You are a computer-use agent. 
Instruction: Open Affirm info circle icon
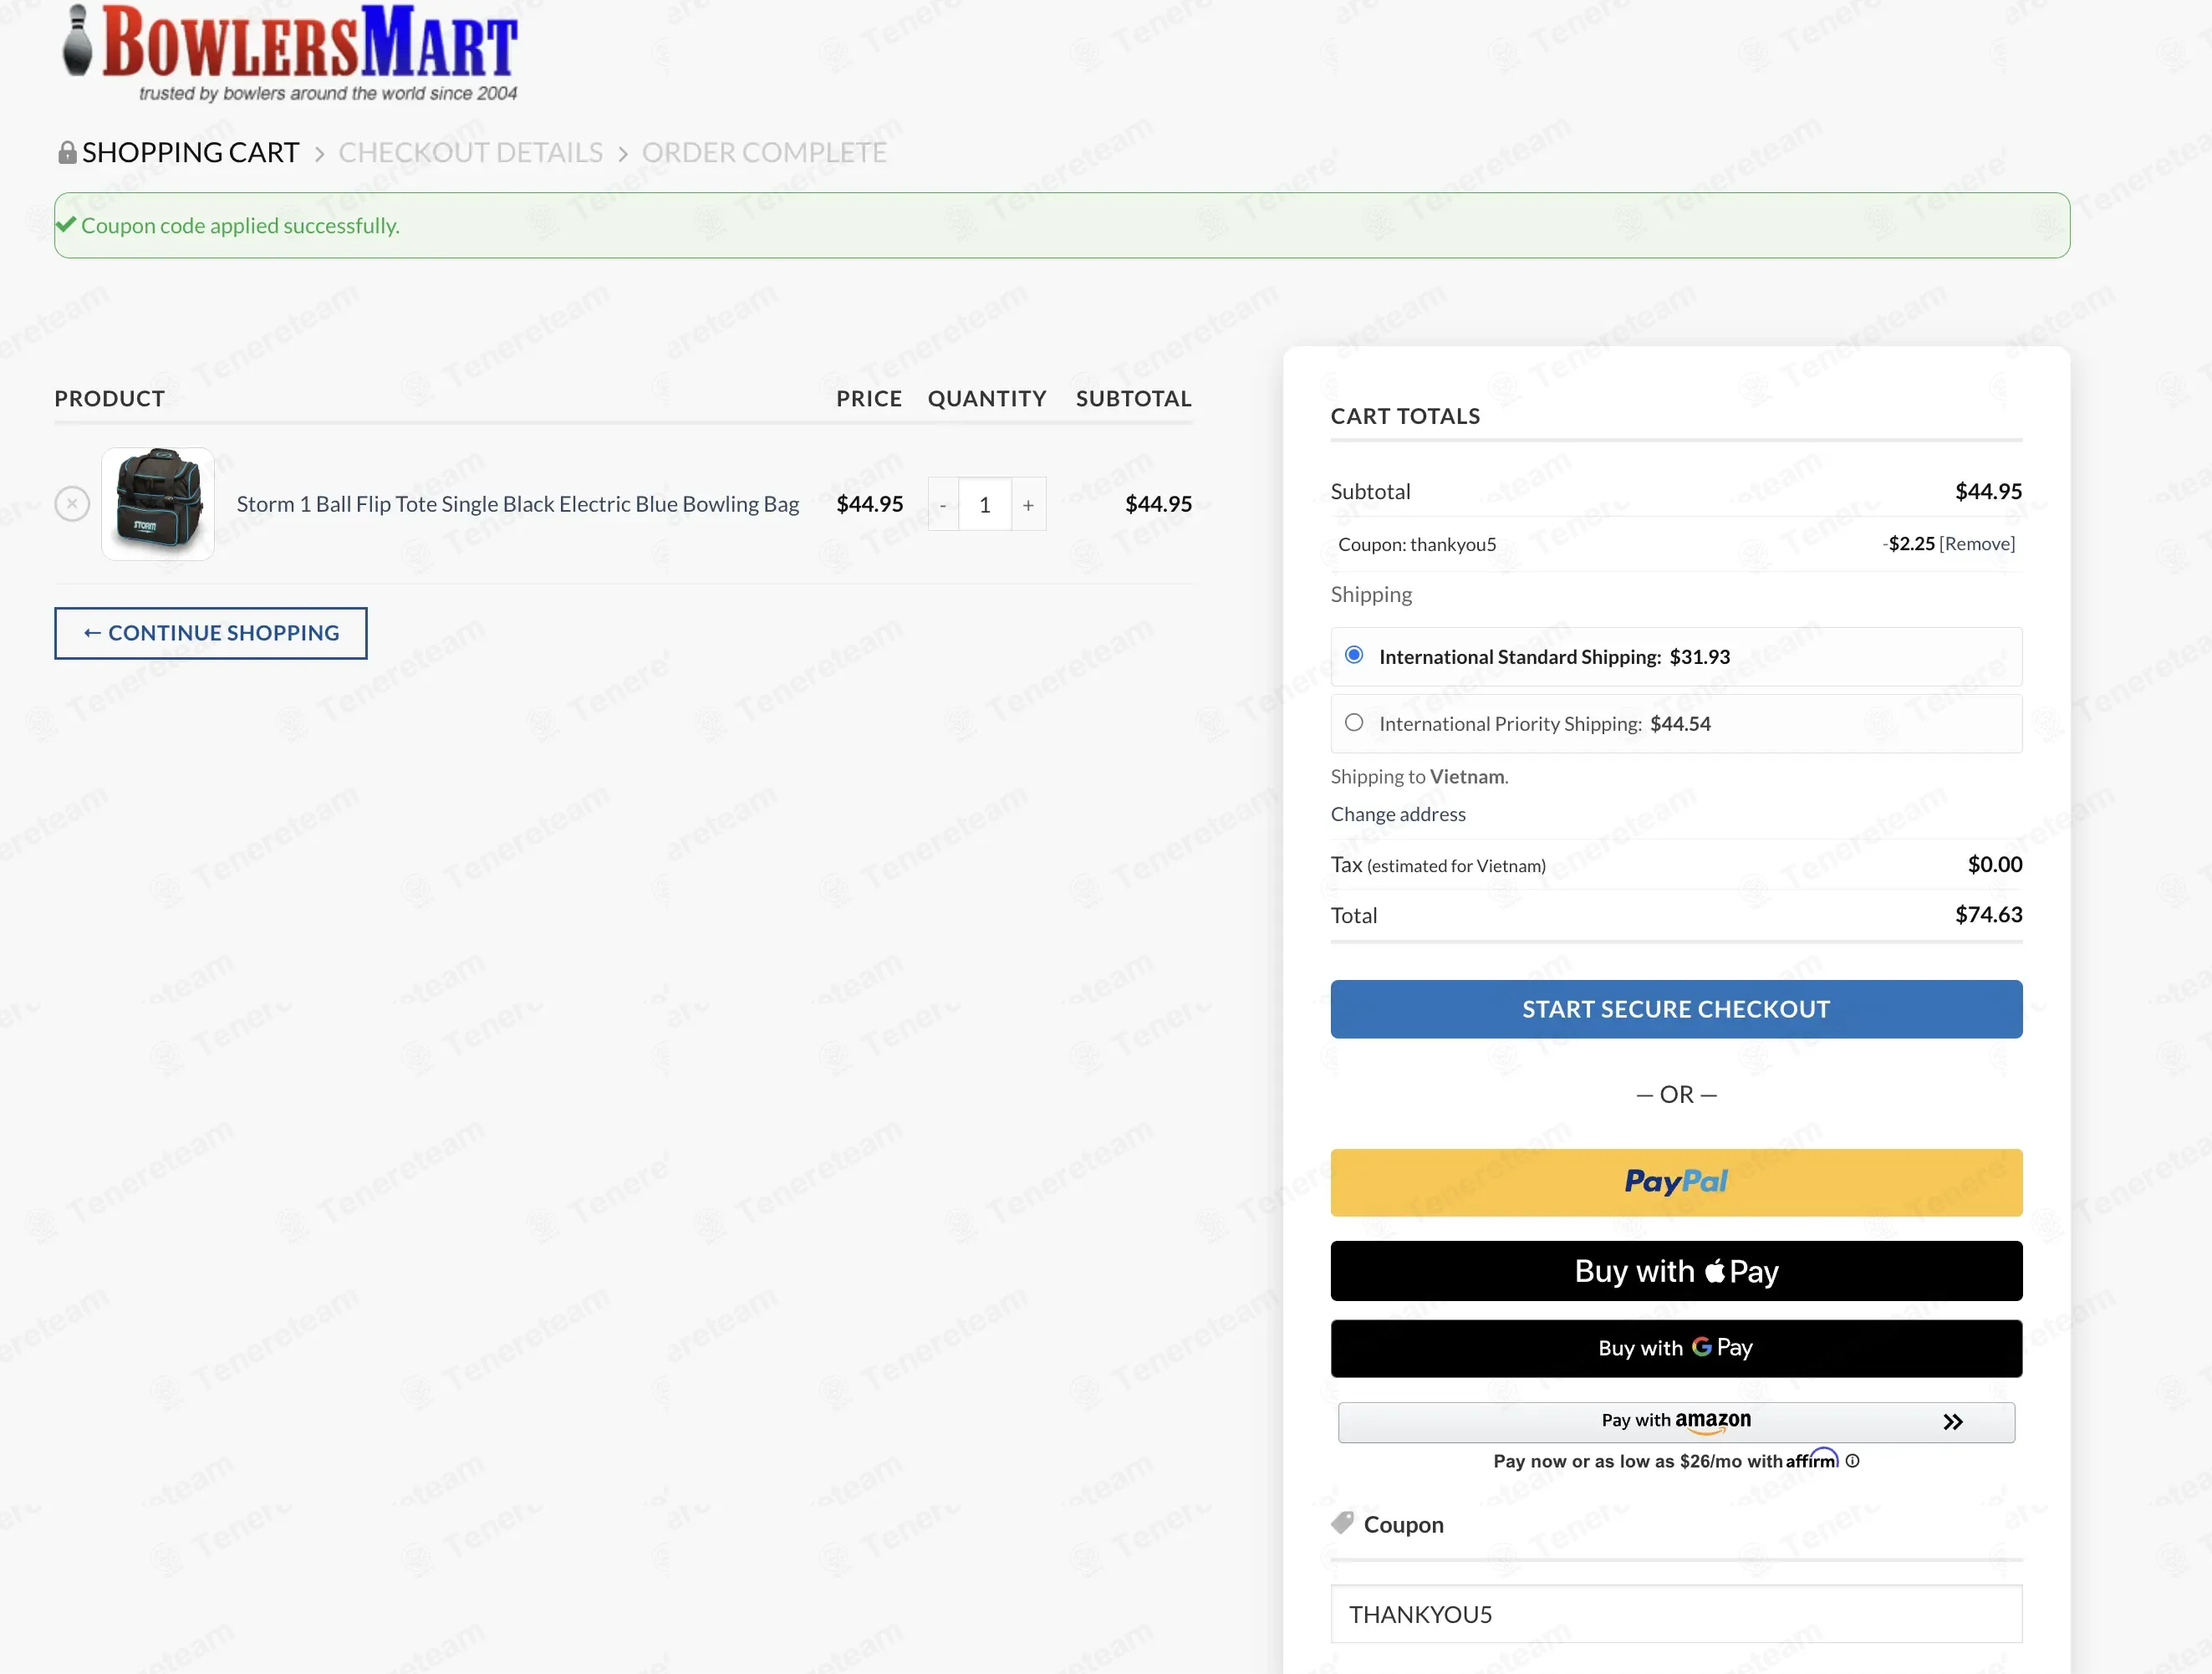(1853, 1461)
